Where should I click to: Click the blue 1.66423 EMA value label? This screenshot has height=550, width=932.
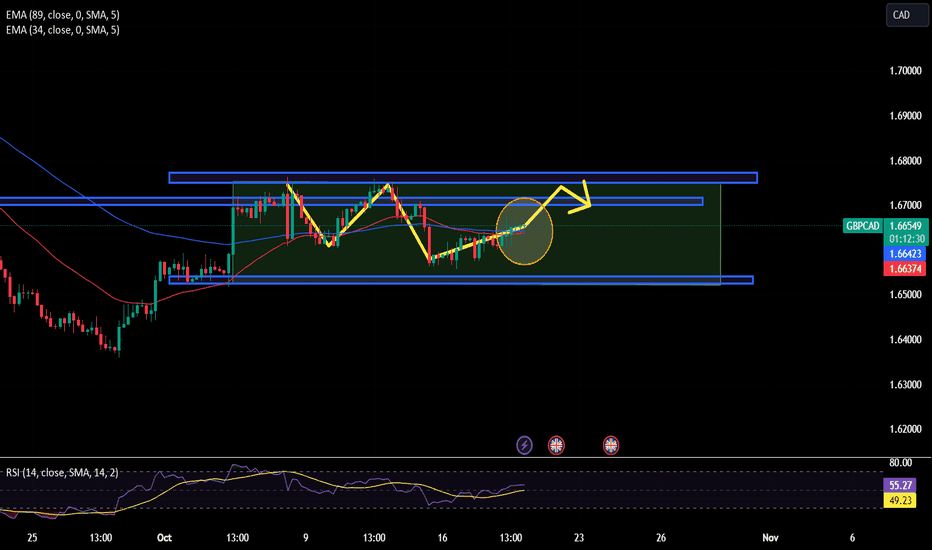point(905,254)
